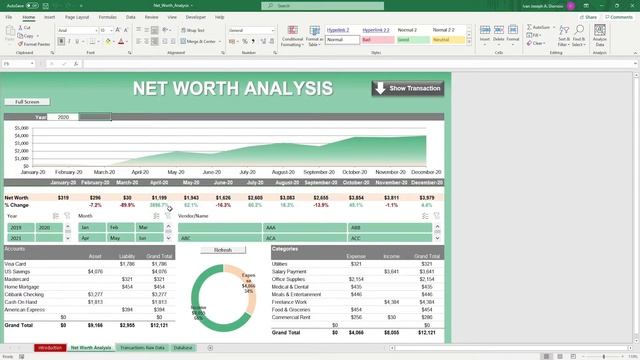The image size is (640, 360).
Task: Open Conditional Formatting
Action: pyautogui.click(x=292, y=36)
